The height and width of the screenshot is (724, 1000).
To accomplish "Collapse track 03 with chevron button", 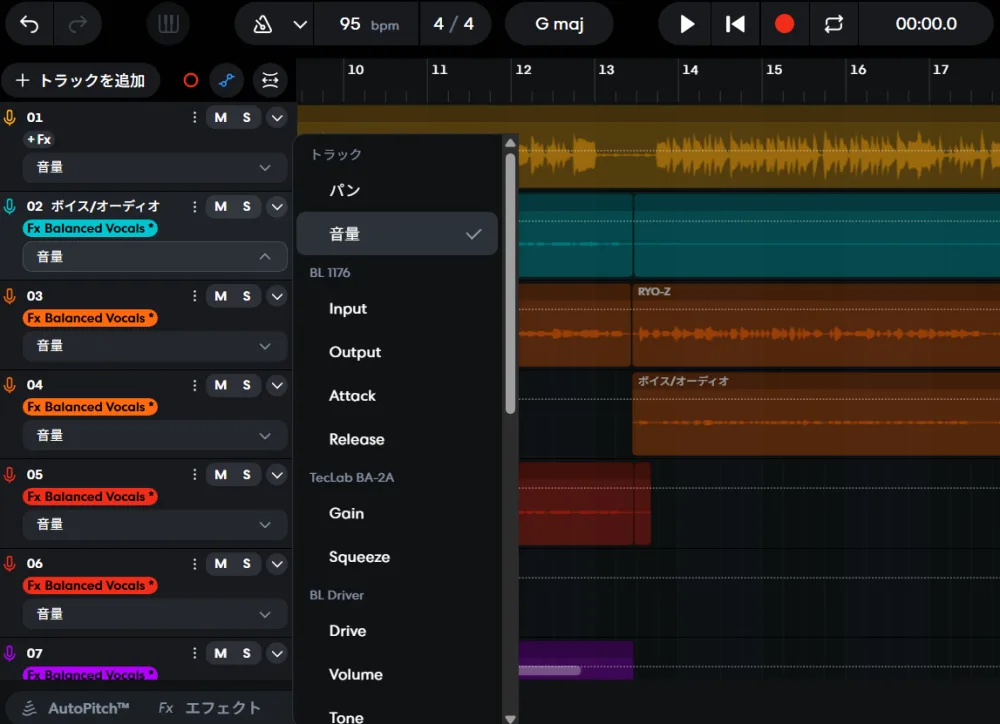I will [x=277, y=296].
